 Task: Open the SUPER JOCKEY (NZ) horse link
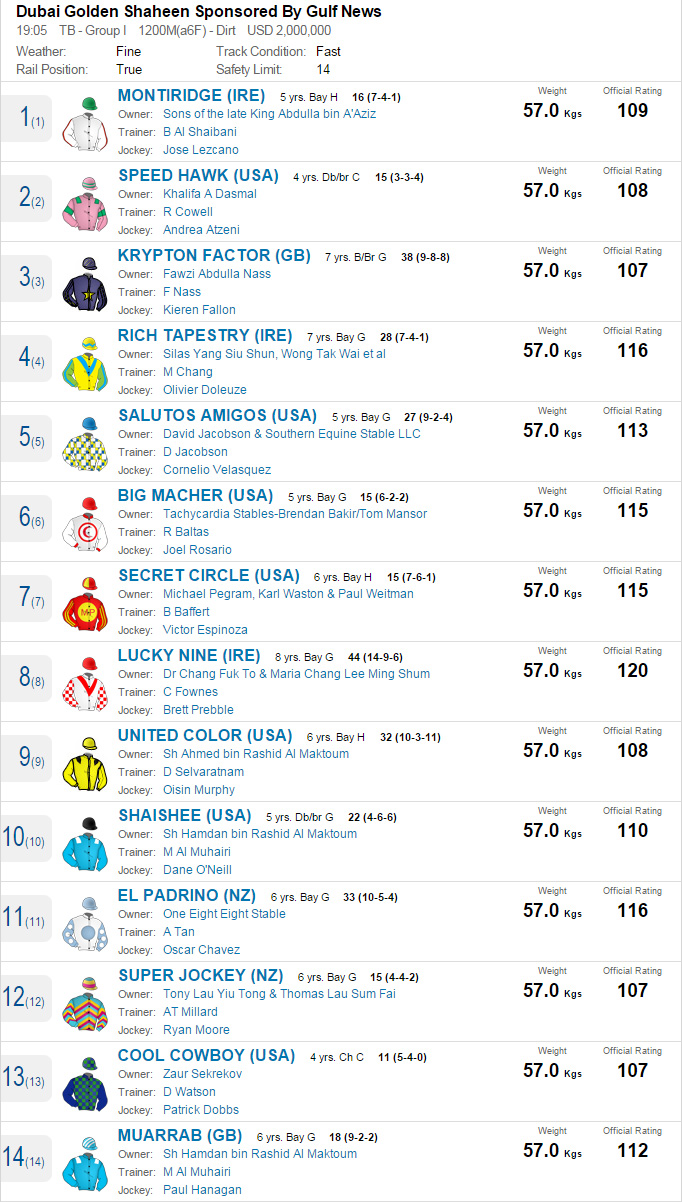point(200,976)
